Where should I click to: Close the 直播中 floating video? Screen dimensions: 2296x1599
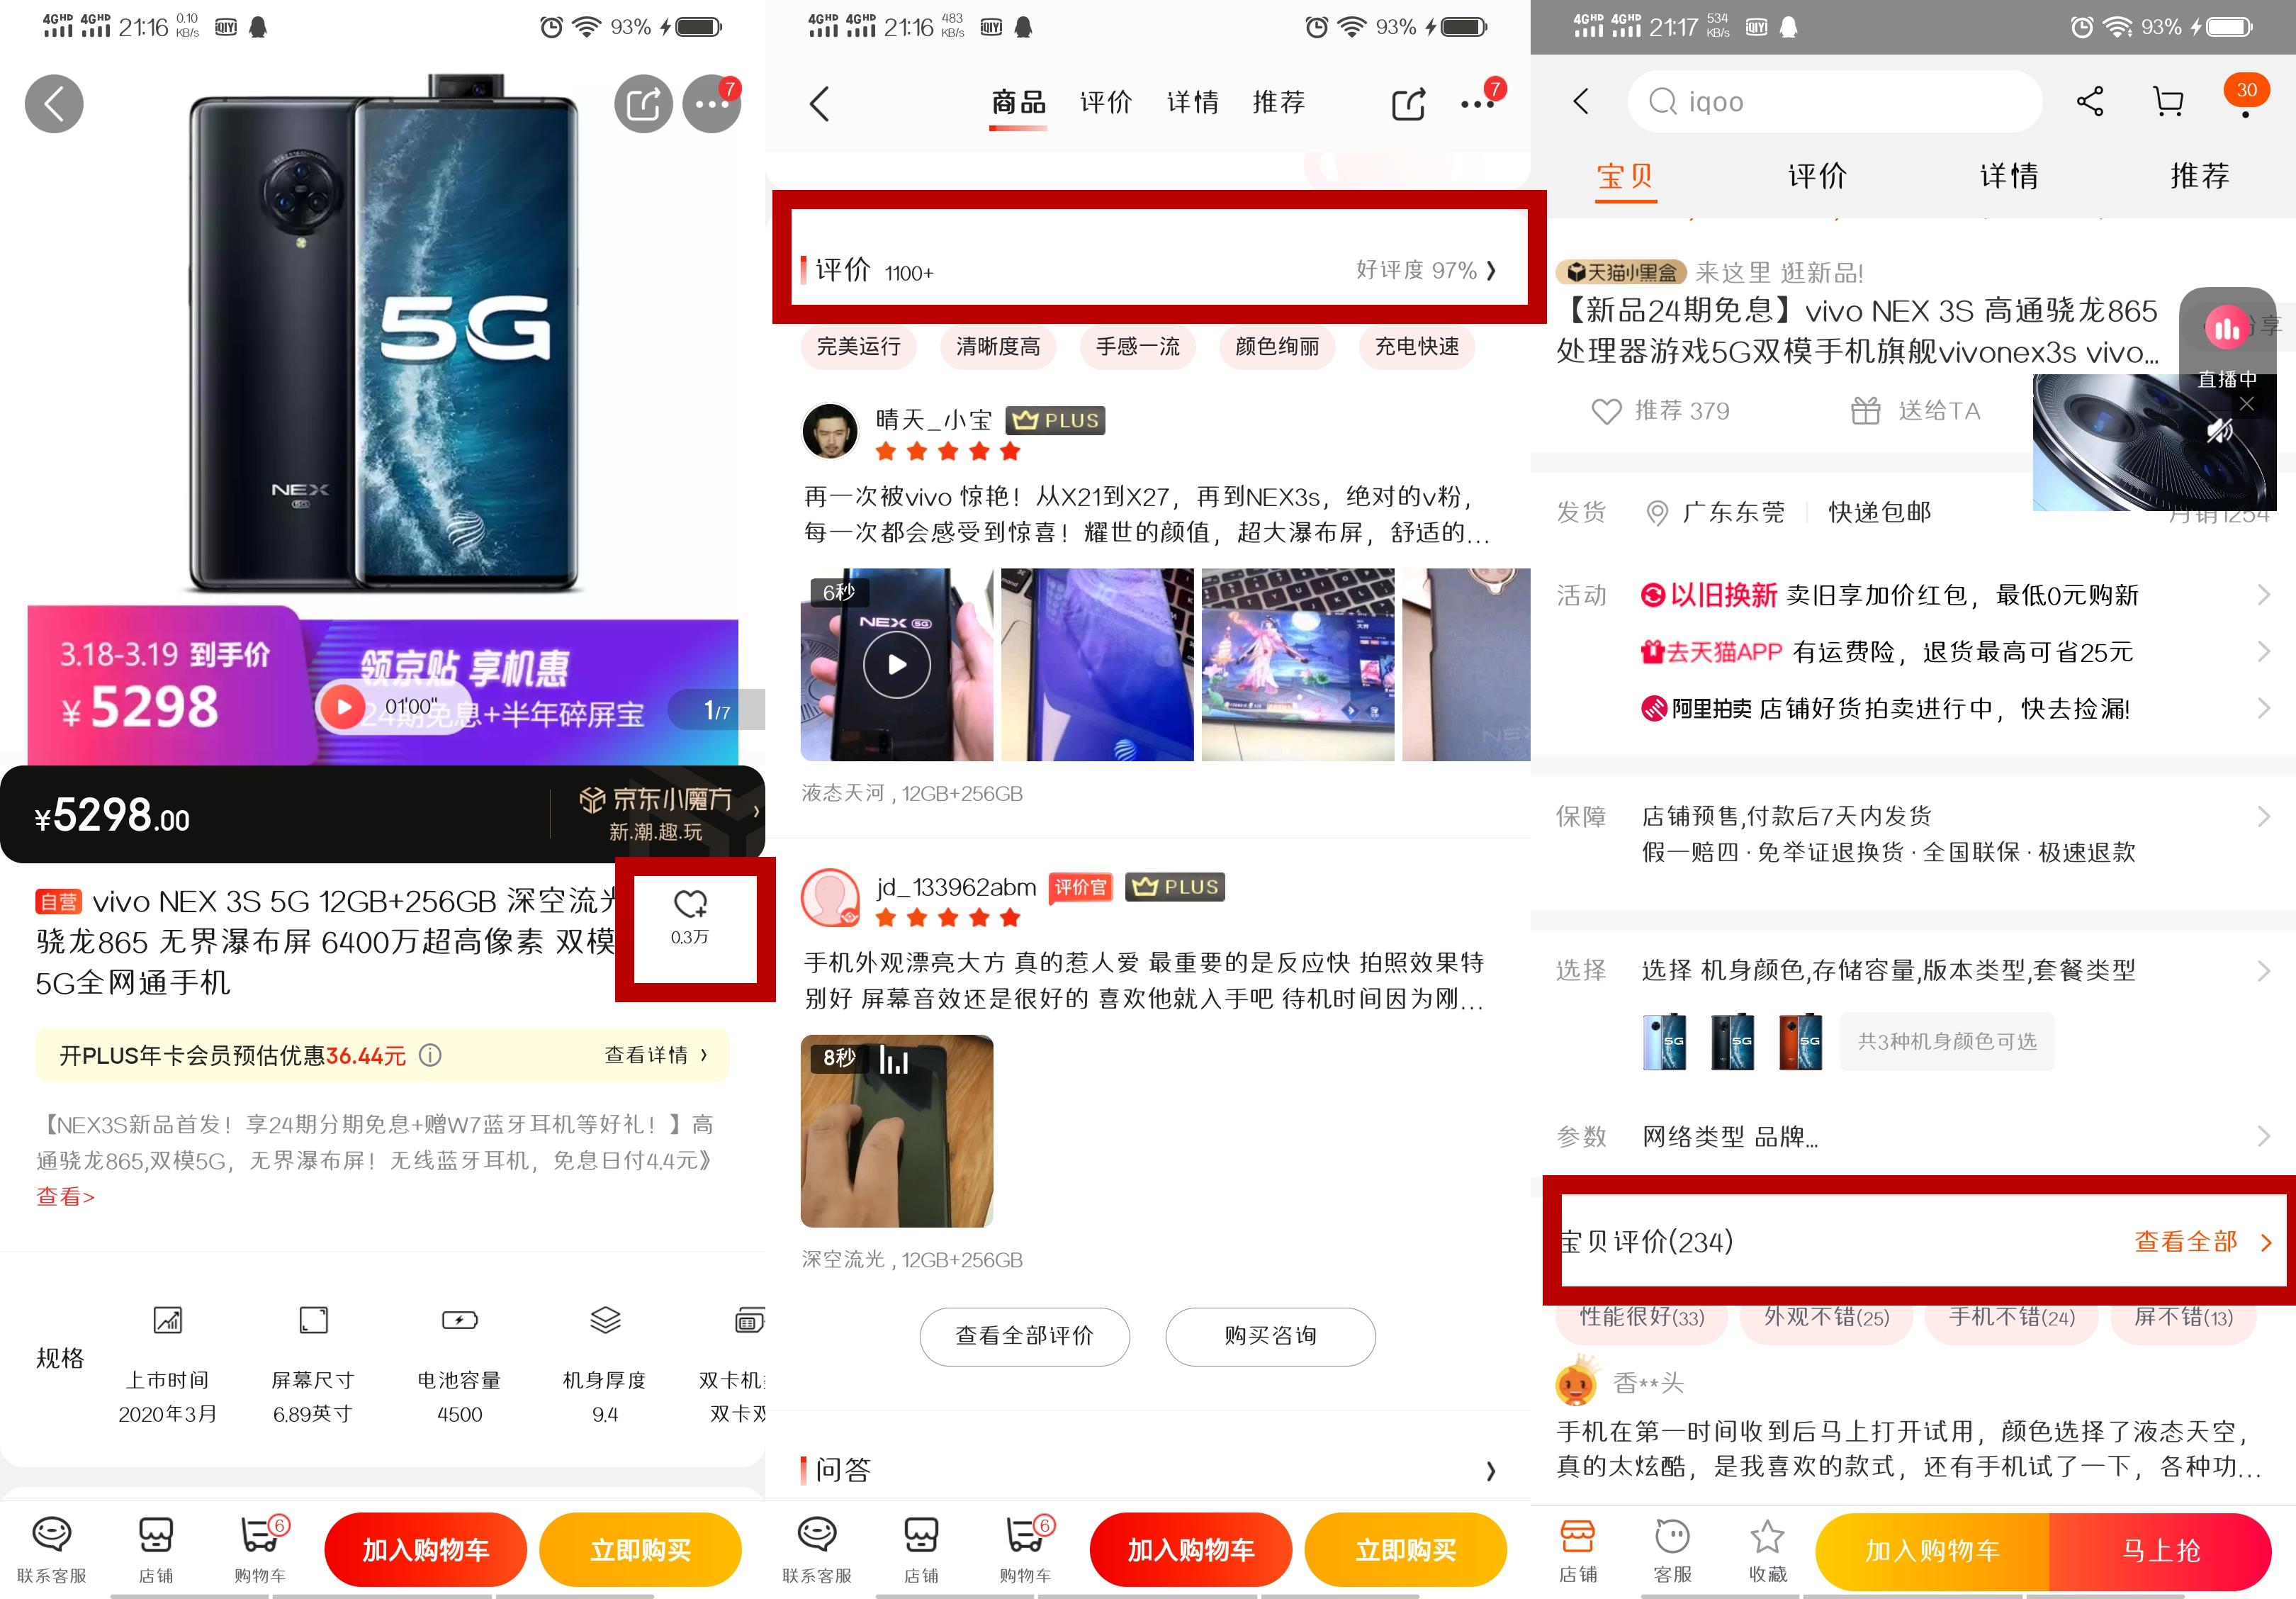(x=2246, y=404)
